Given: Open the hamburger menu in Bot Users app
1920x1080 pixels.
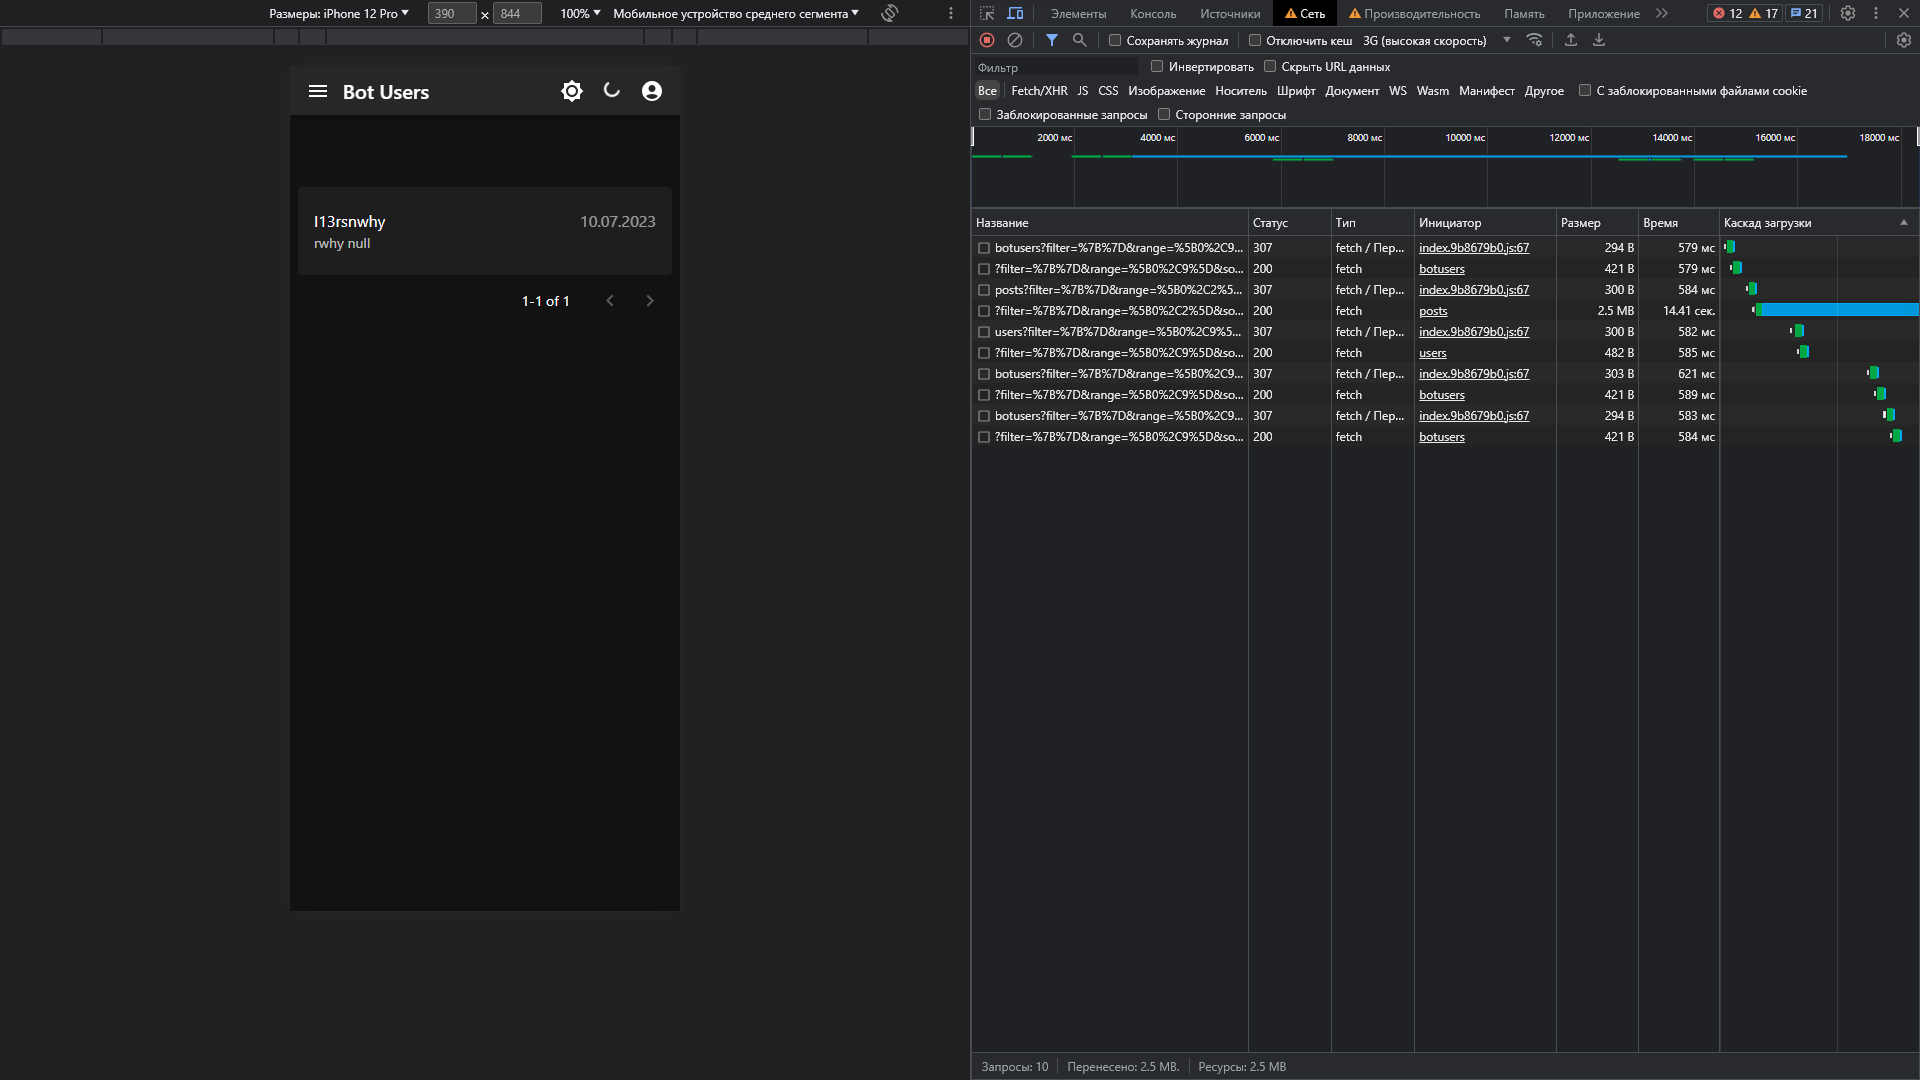Looking at the screenshot, I should (x=318, y=91).
